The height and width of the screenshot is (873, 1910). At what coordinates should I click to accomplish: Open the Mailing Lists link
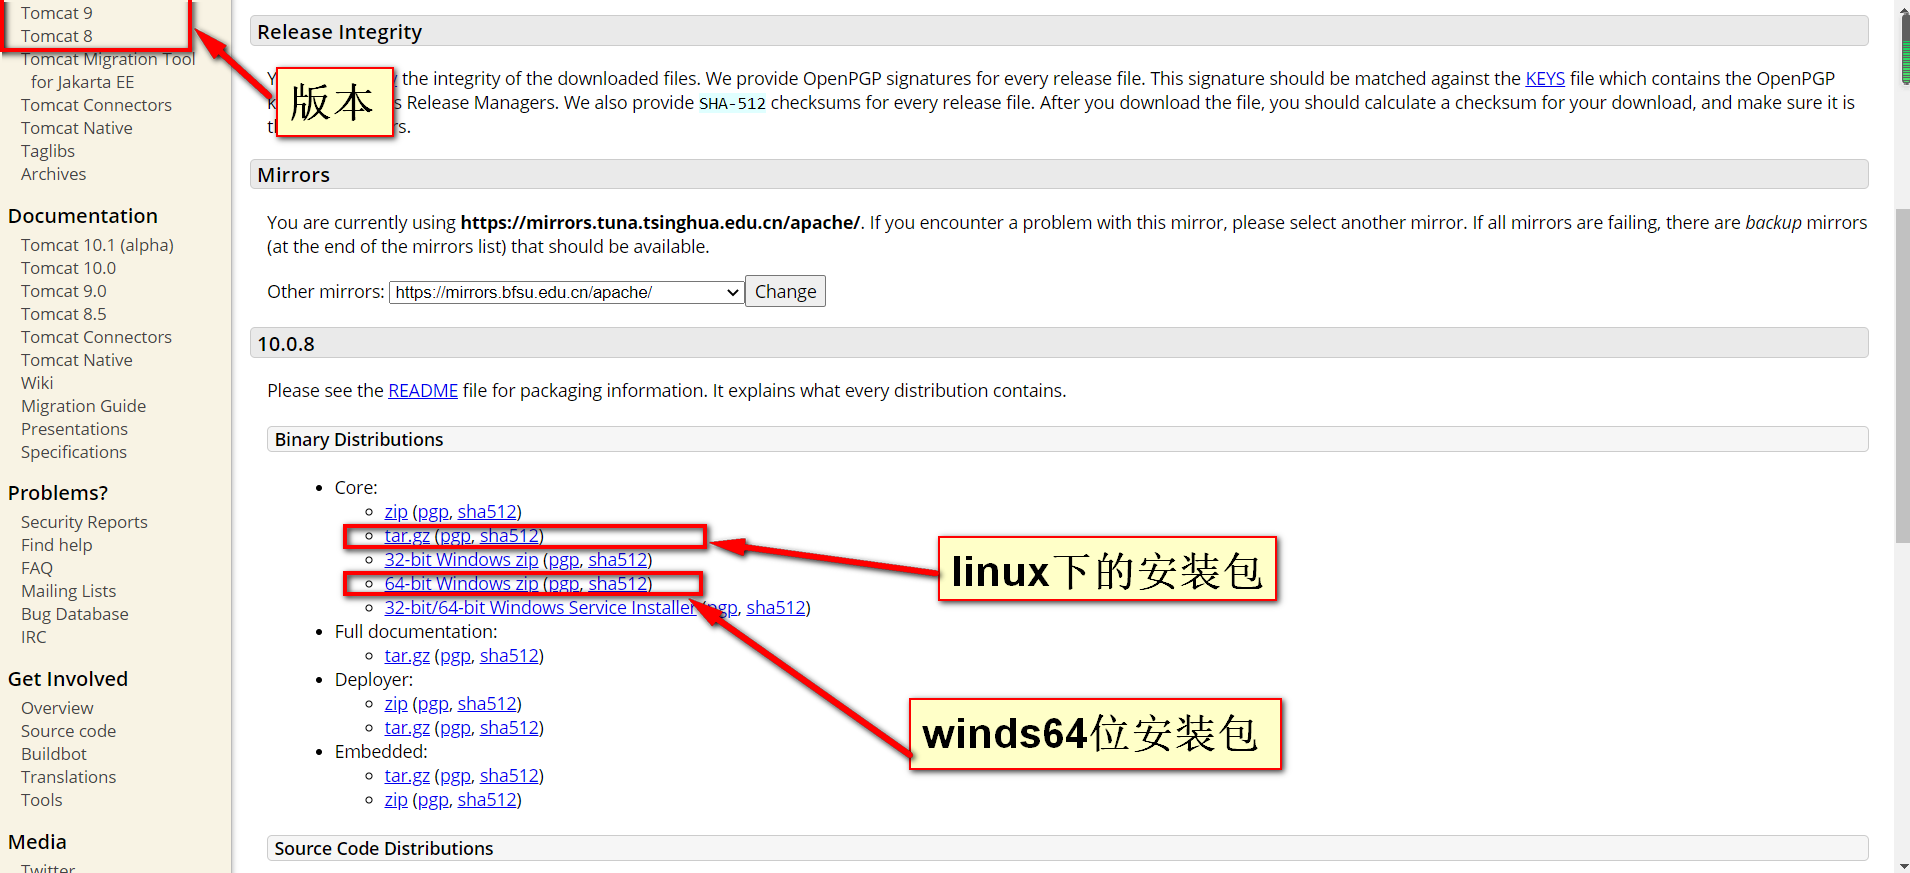coord(68,591)
